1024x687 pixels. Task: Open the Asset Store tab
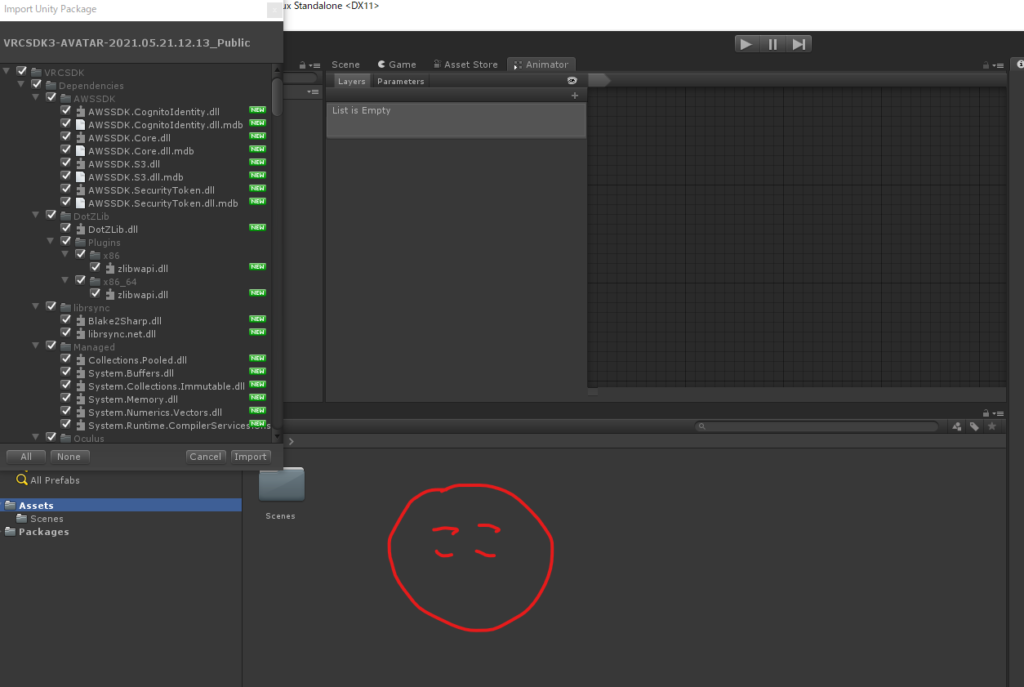pos(466,65)
